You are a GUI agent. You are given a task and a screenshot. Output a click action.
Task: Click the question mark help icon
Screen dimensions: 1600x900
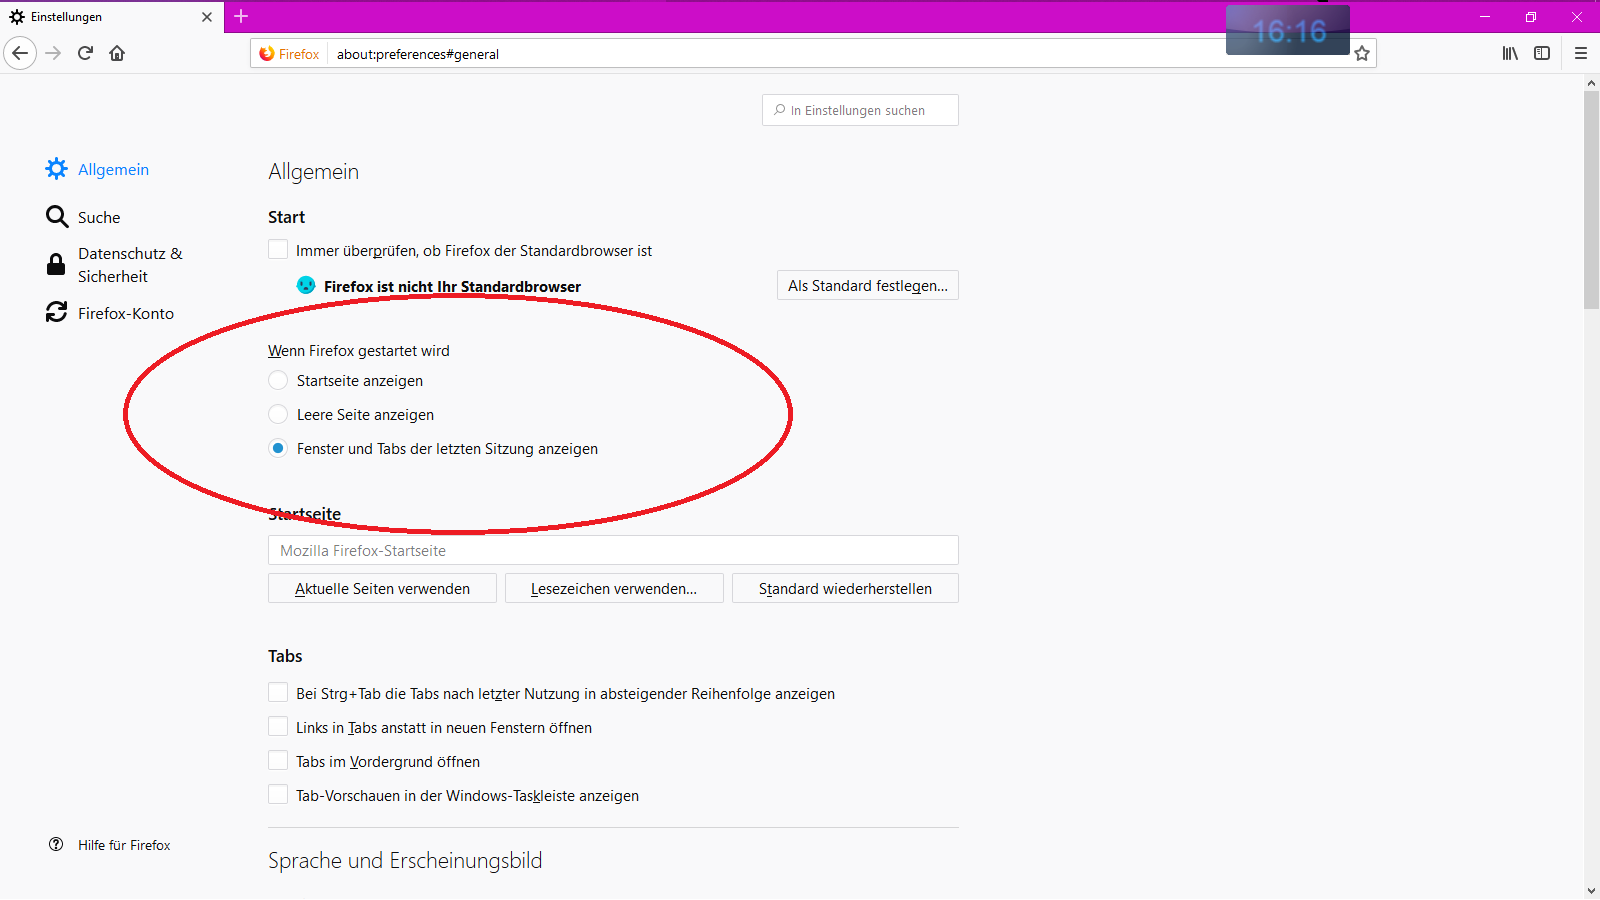[56, 844]
